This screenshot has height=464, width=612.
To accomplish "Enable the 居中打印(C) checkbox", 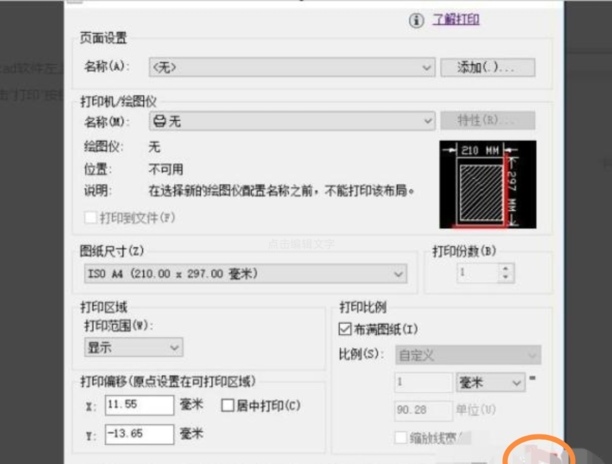I will point(228,405).
